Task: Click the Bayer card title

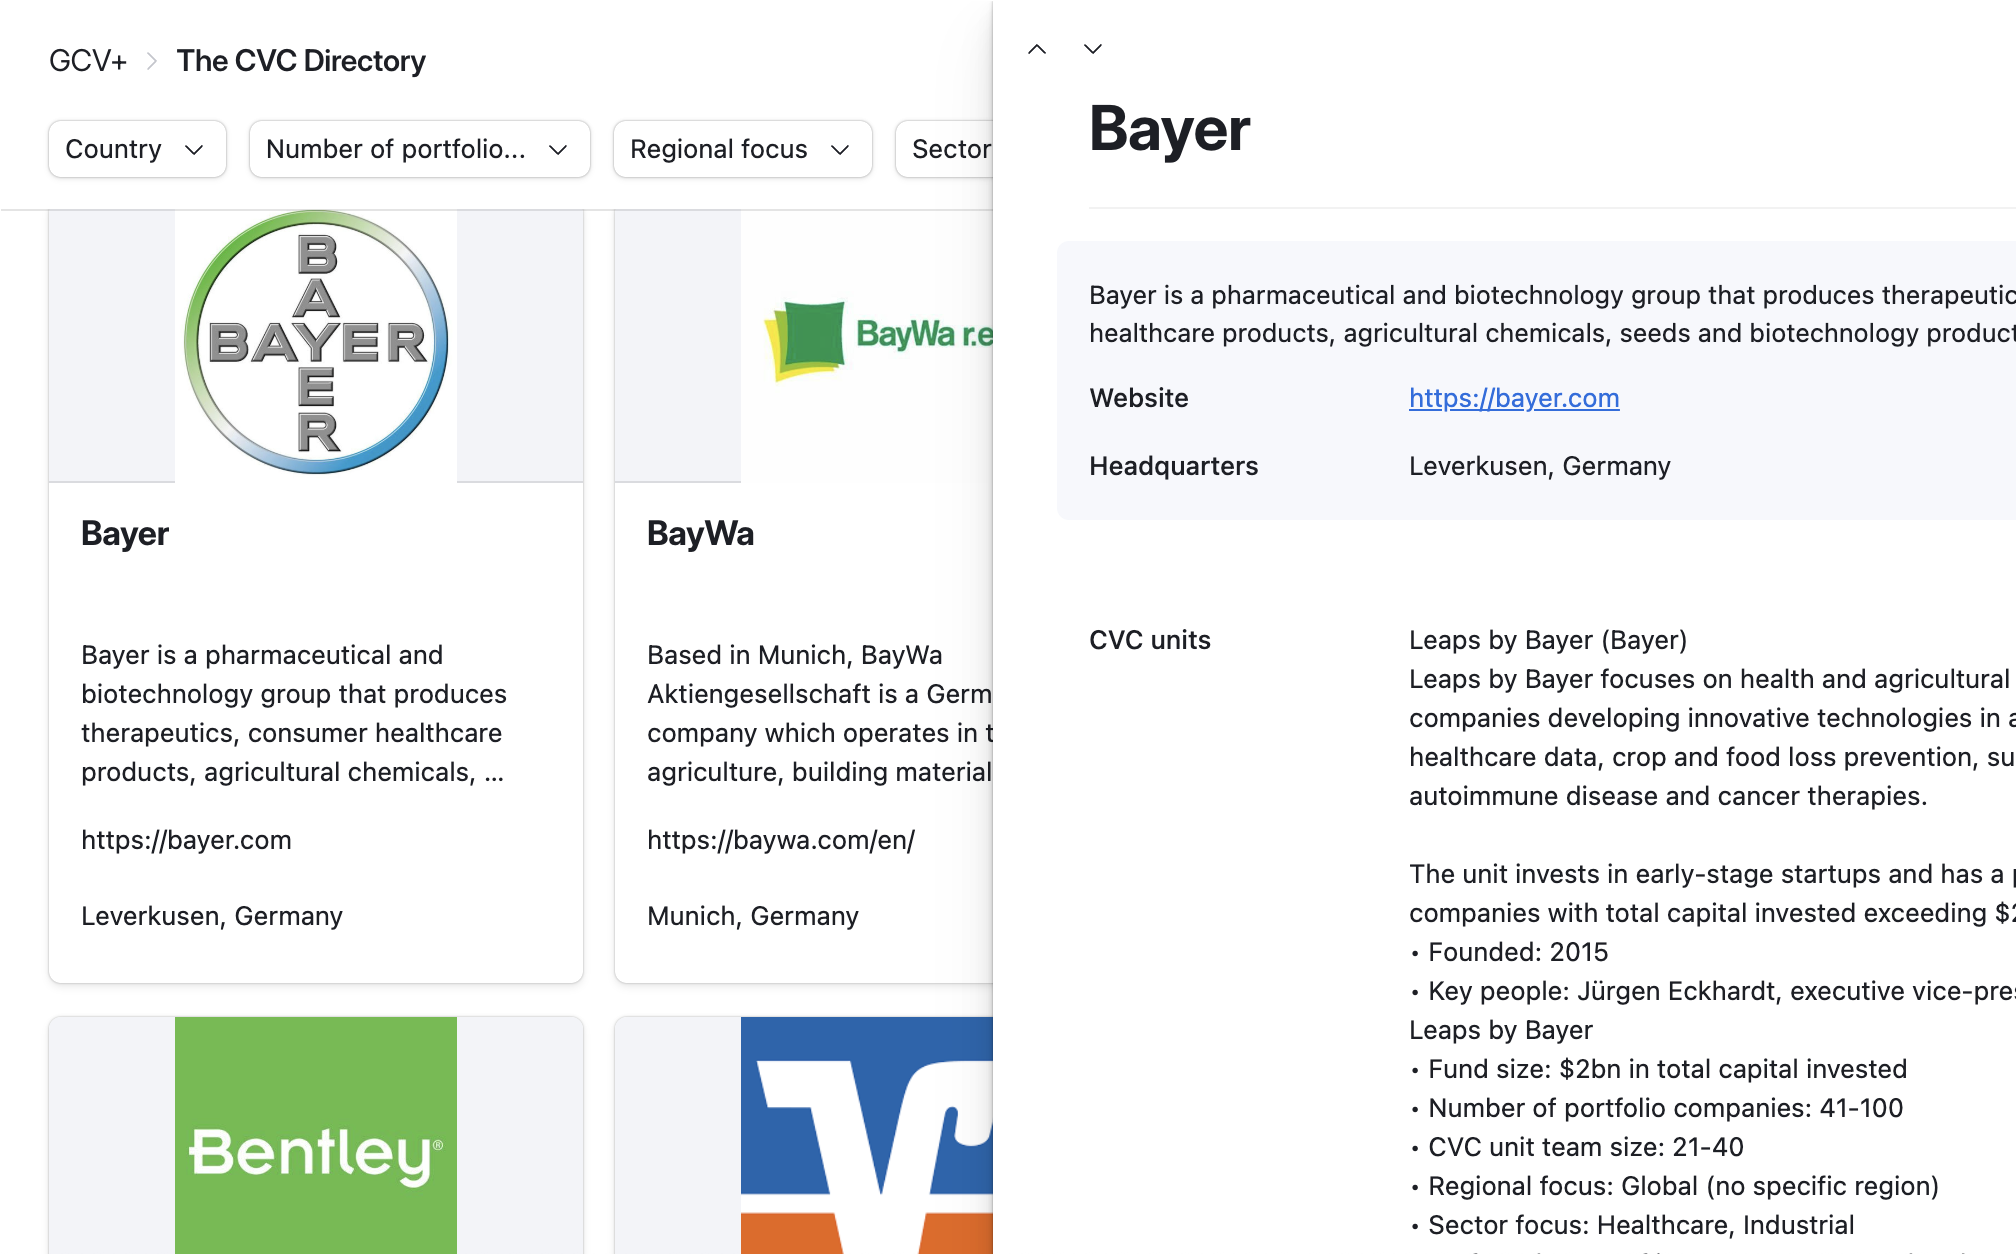Action: [x=125, y=533]
